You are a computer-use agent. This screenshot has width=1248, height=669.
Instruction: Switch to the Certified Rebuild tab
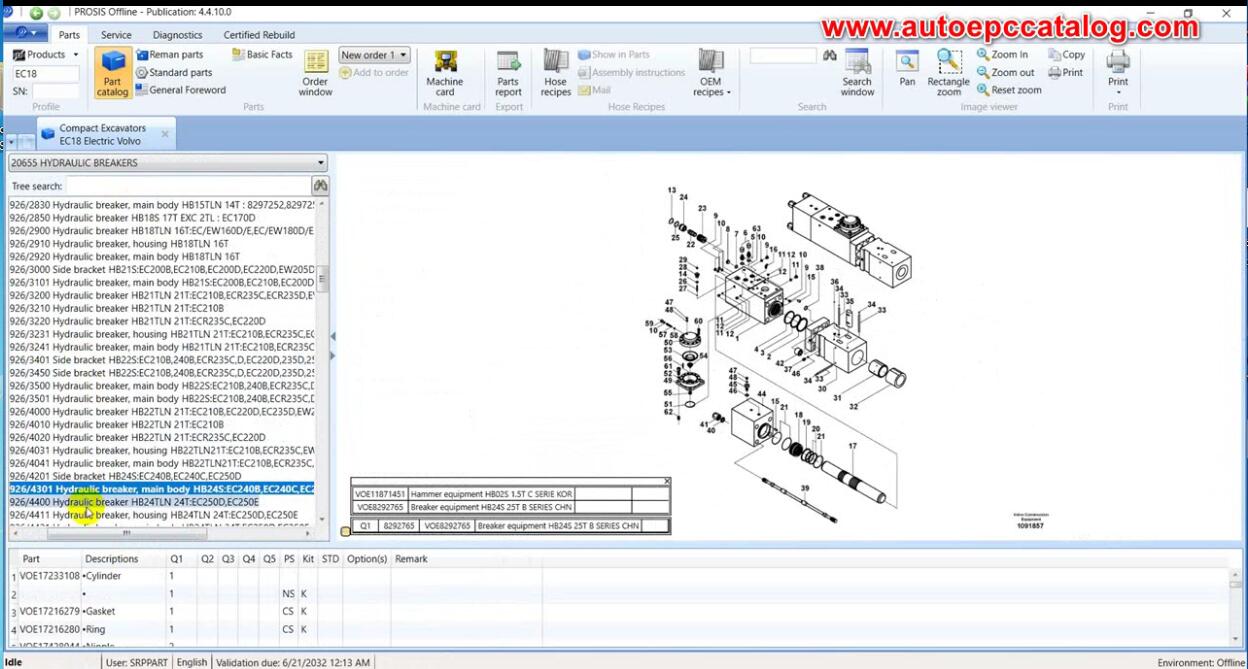coord(259,35)
